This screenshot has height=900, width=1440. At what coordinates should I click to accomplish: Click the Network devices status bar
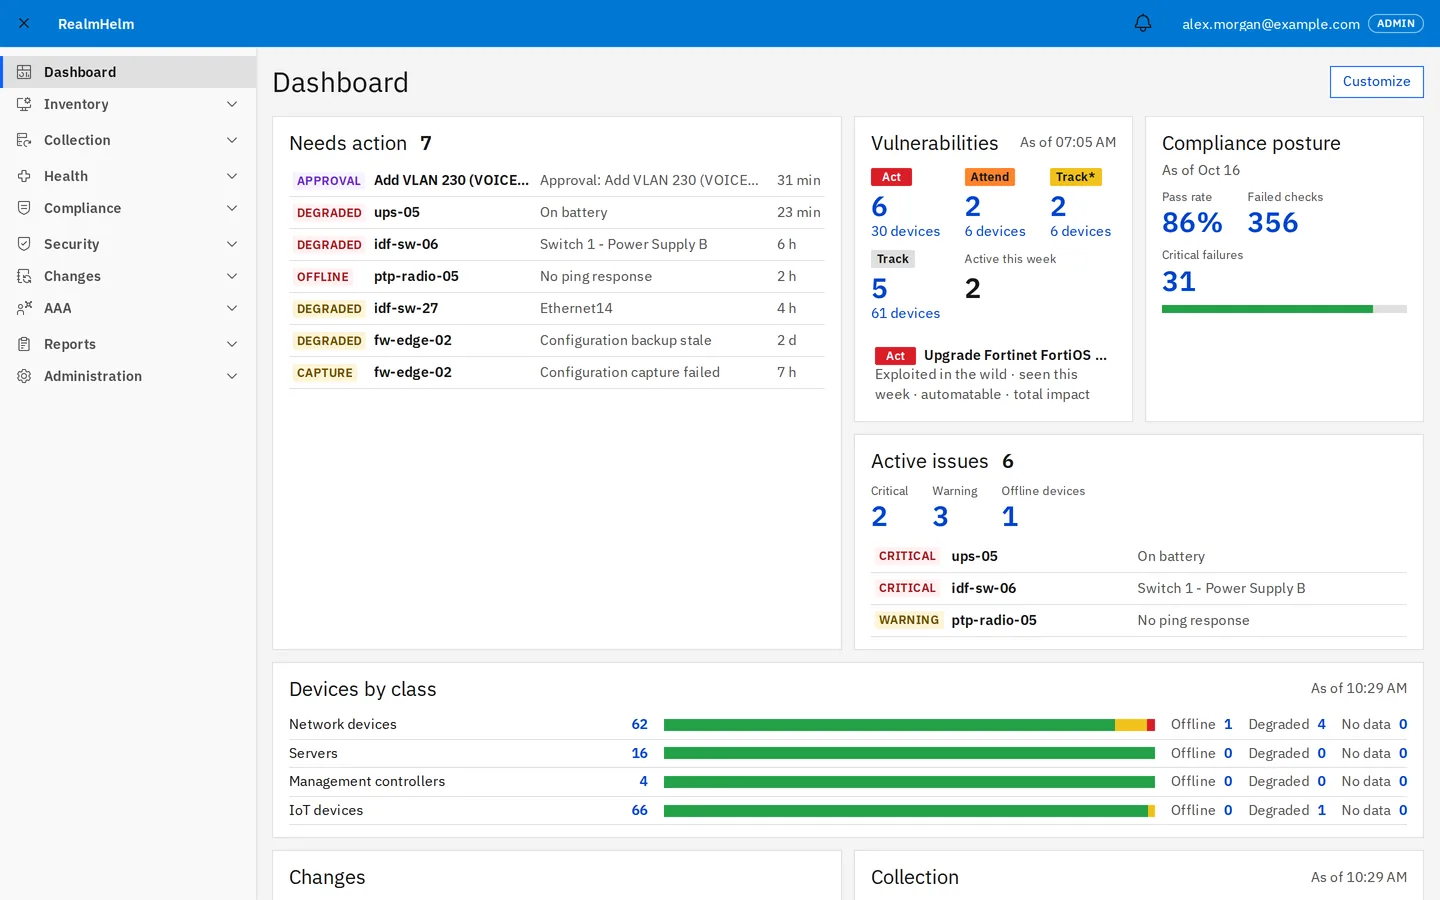point(909,724)
